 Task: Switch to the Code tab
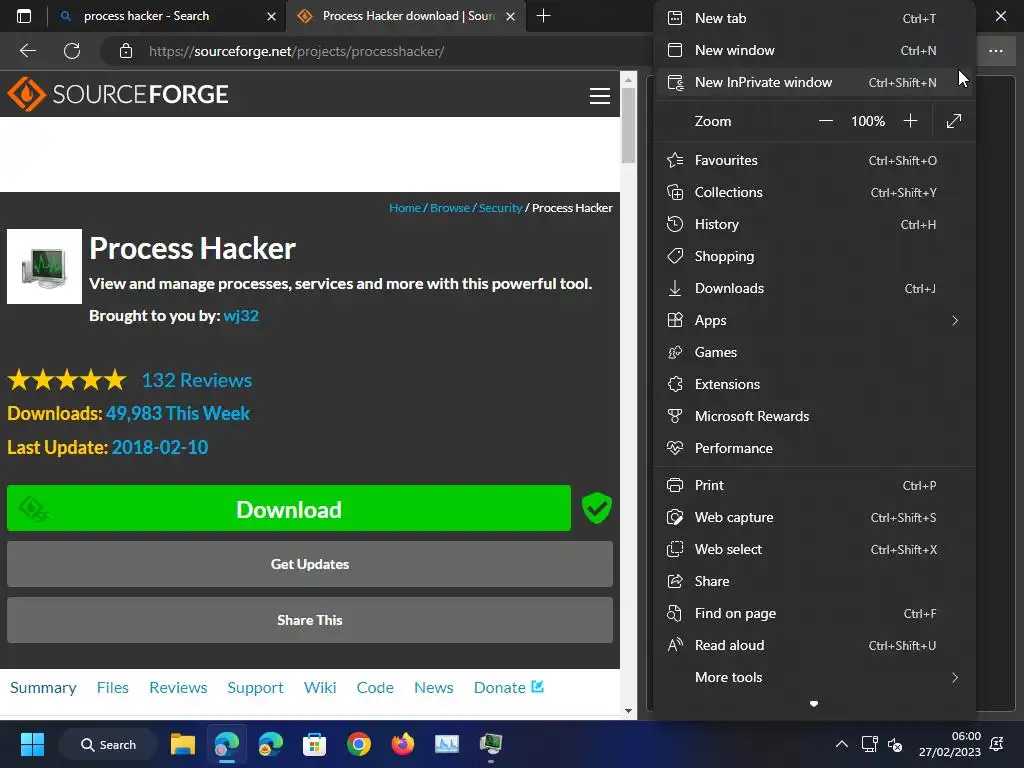tap(375, 688)
